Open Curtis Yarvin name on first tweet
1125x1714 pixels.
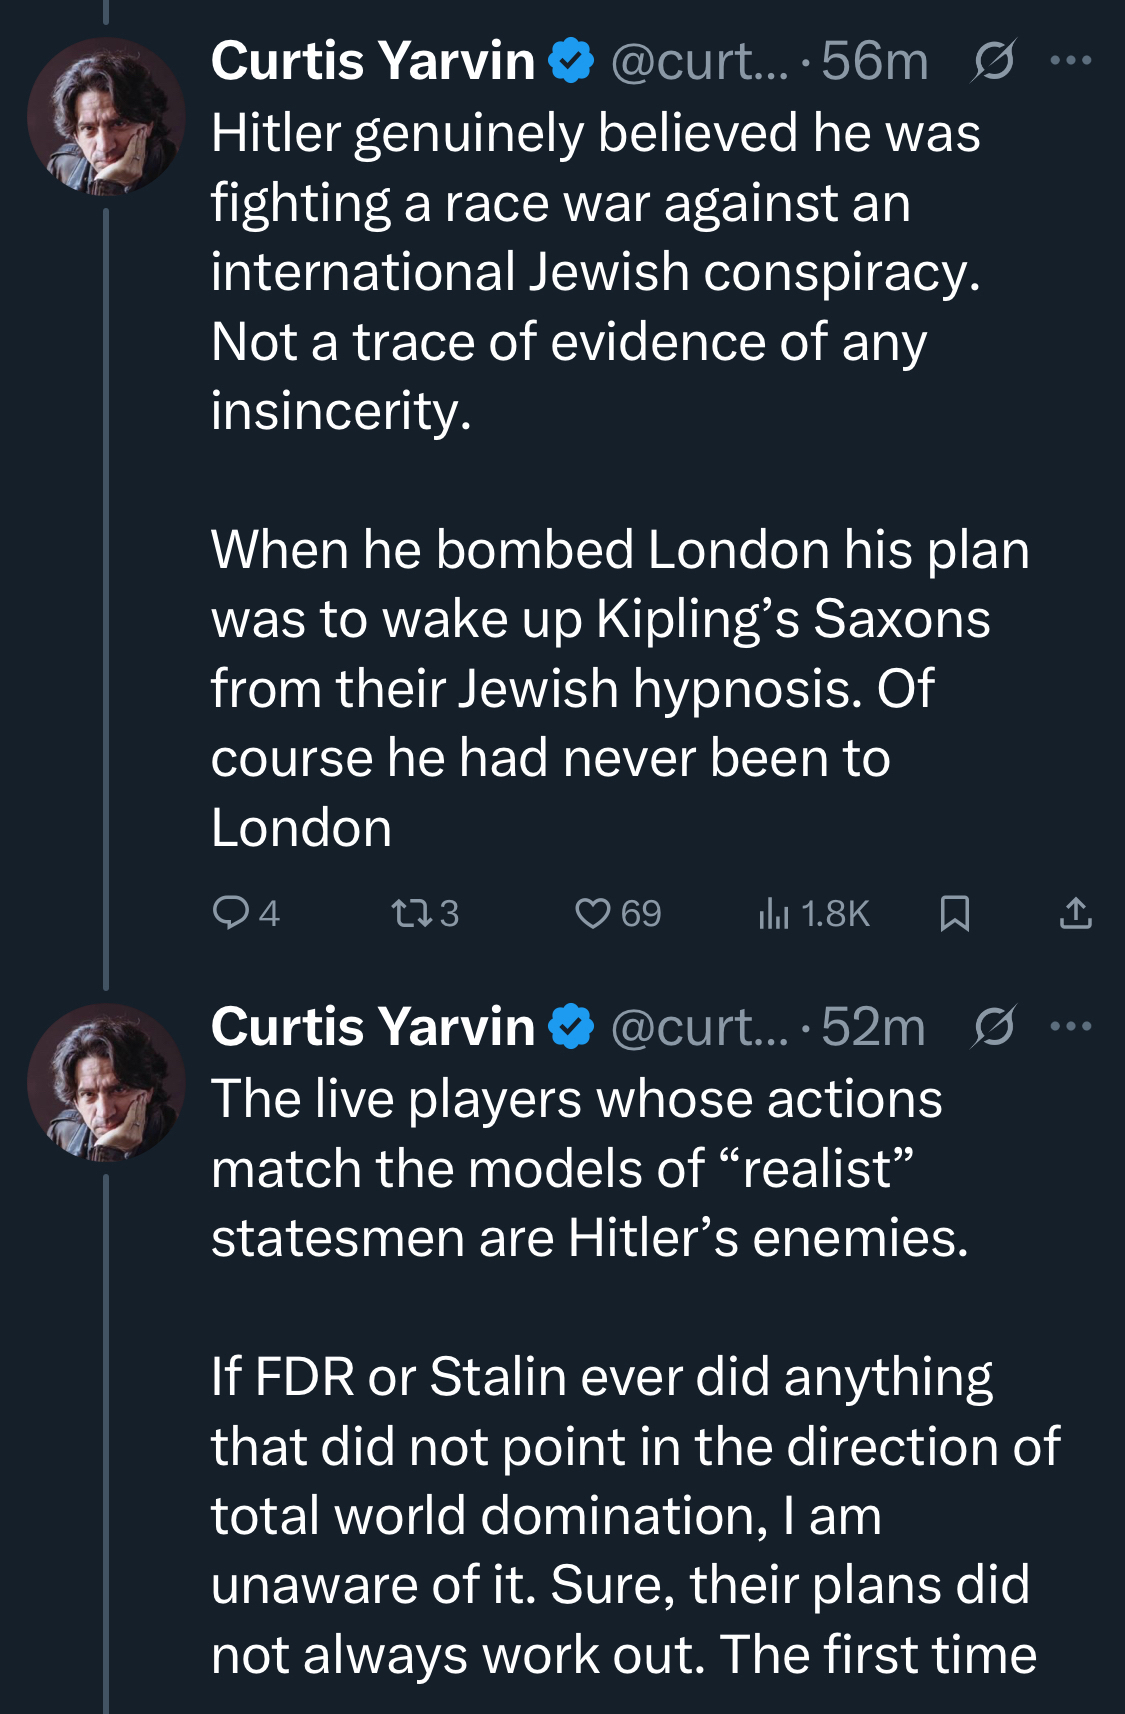click(373, 61)
